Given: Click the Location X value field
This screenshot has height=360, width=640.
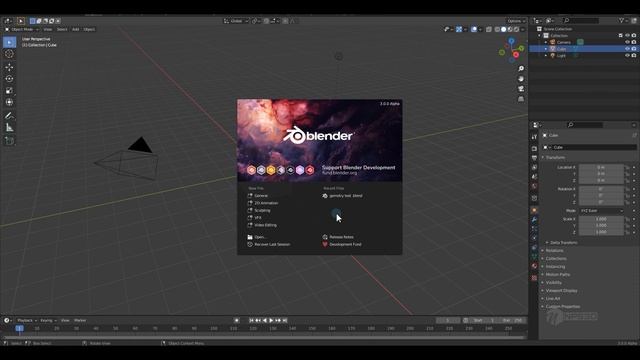Looking at the screenshot, I should point(601,167).
